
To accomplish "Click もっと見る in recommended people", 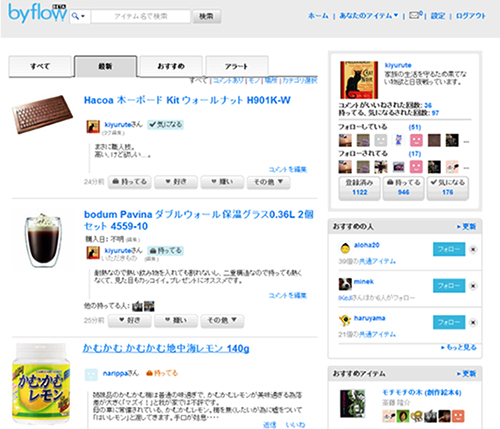I will (459, 347).
